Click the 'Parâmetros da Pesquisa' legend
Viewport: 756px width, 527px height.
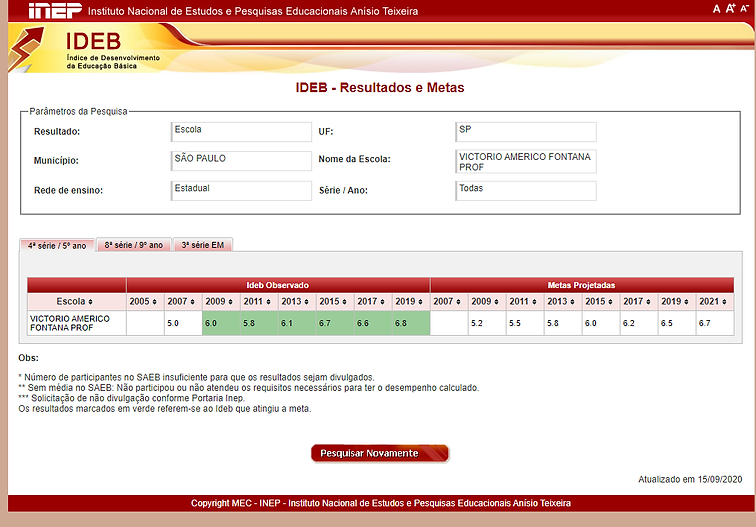pyautogui.click(x=79, y=111)
